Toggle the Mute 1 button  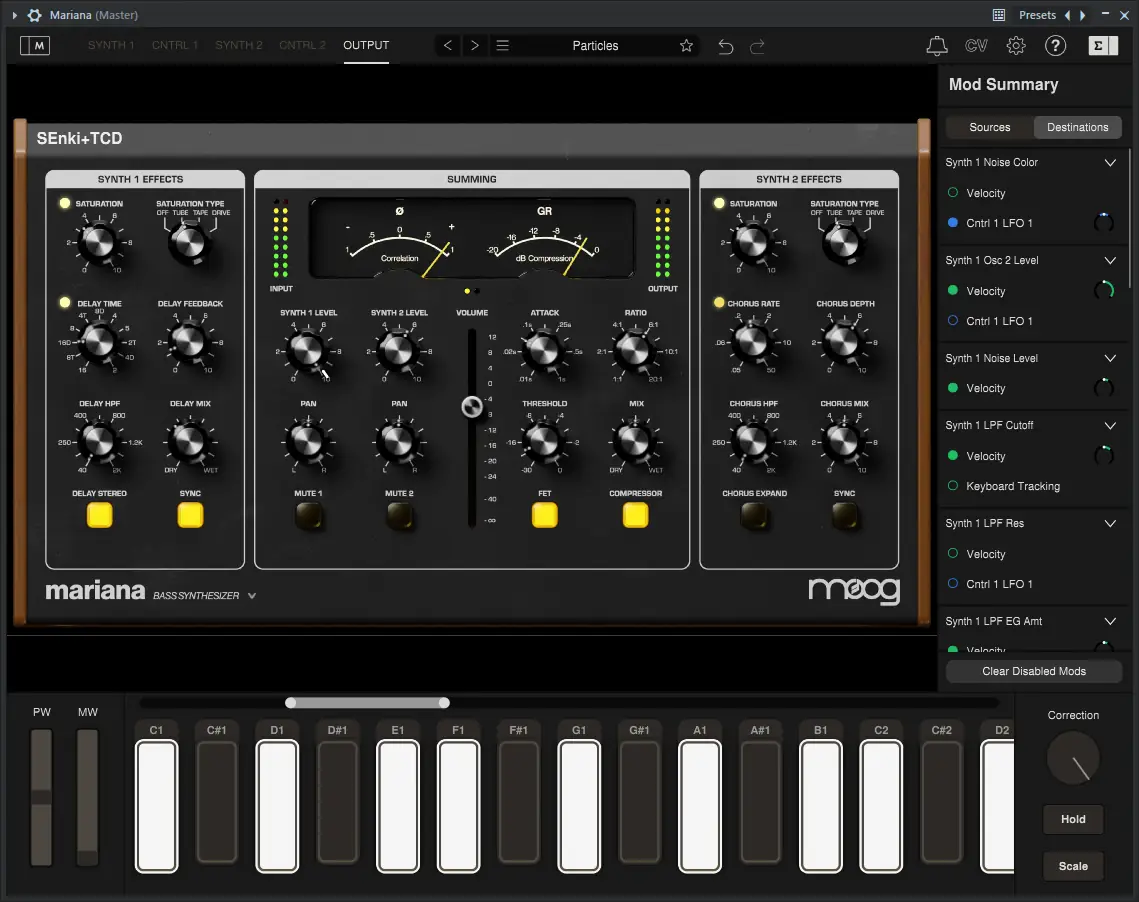[309, 516]
